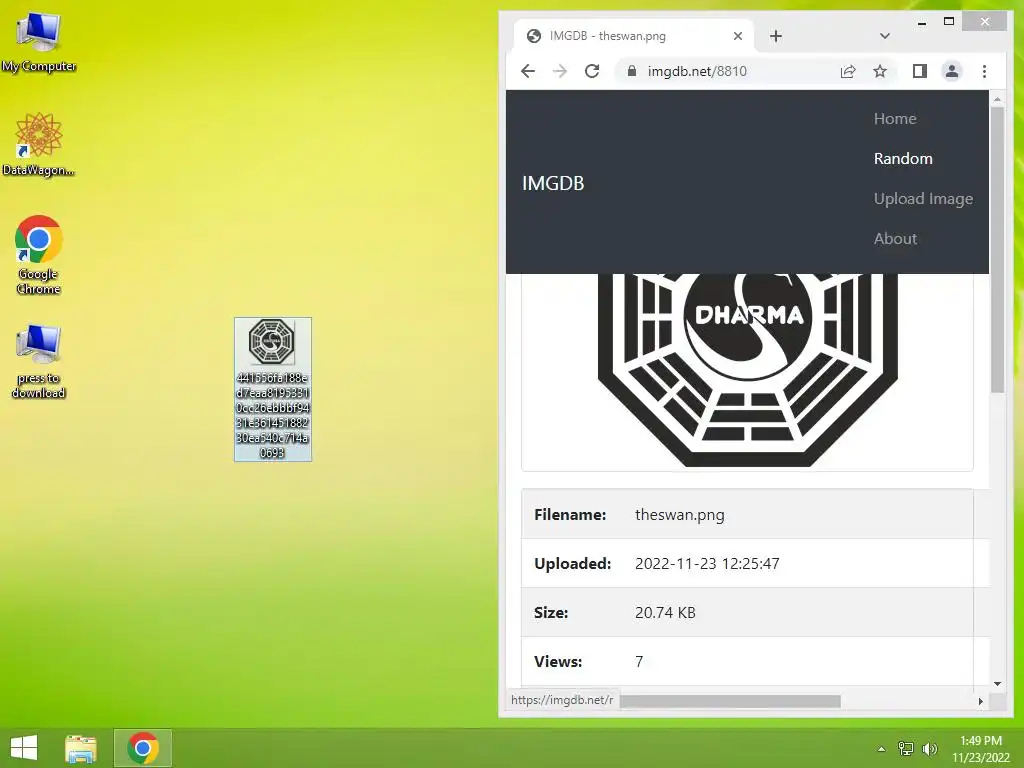Switch to Chrome via the taskbar button

[143, 748]
